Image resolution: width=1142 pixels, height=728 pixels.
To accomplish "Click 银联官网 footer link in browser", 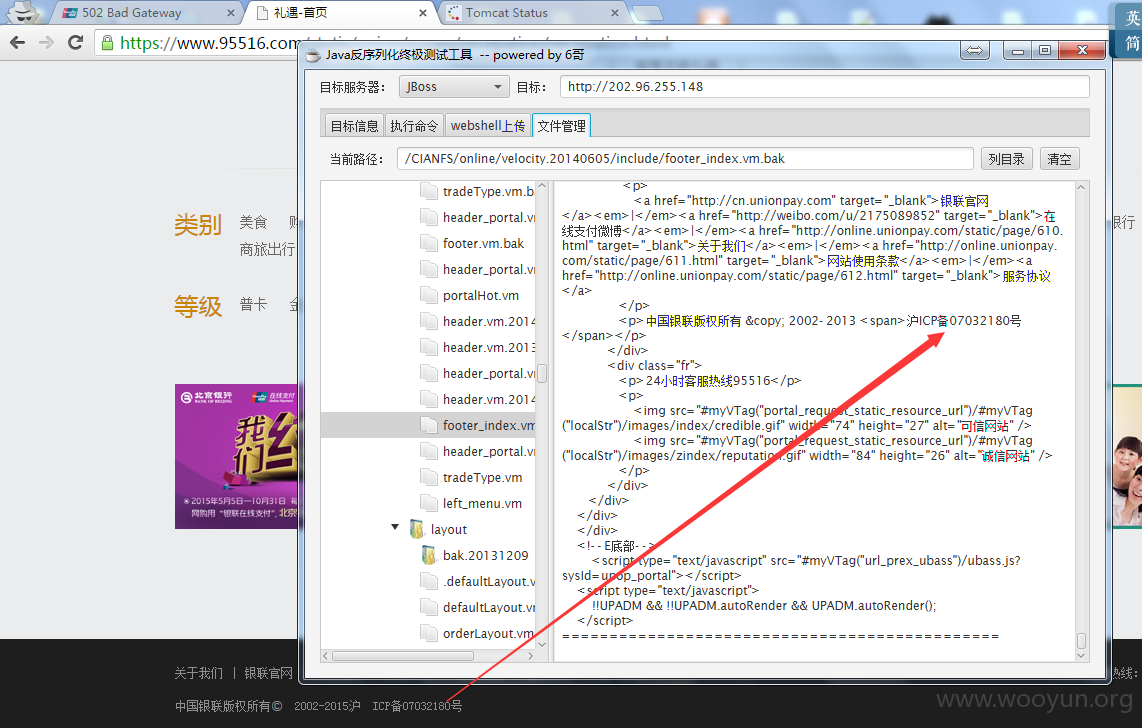I will (269, 673).
